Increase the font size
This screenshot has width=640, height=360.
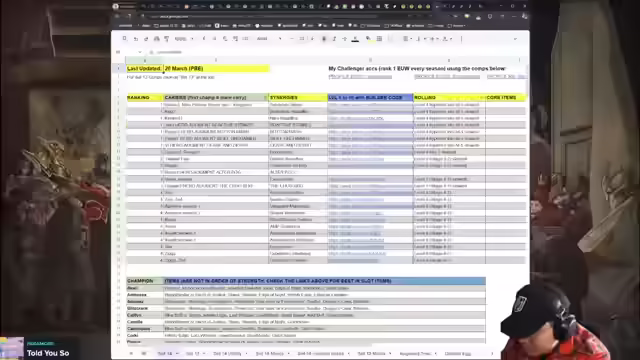(312, 39)
